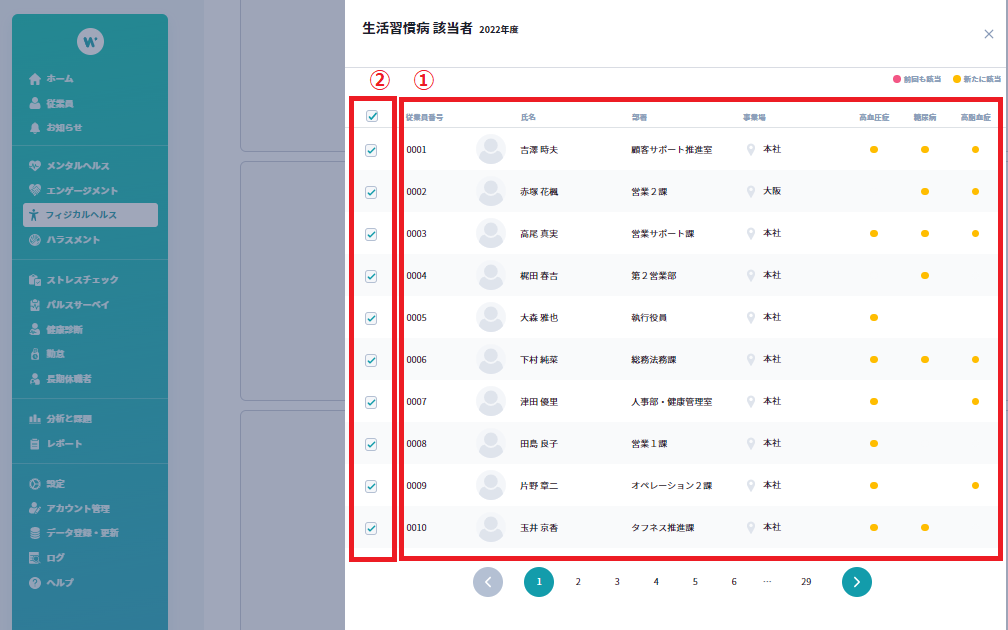Click department オペレーション2課
The height and width of the screenshot is (630, 1008).
[x=671, y=486]
